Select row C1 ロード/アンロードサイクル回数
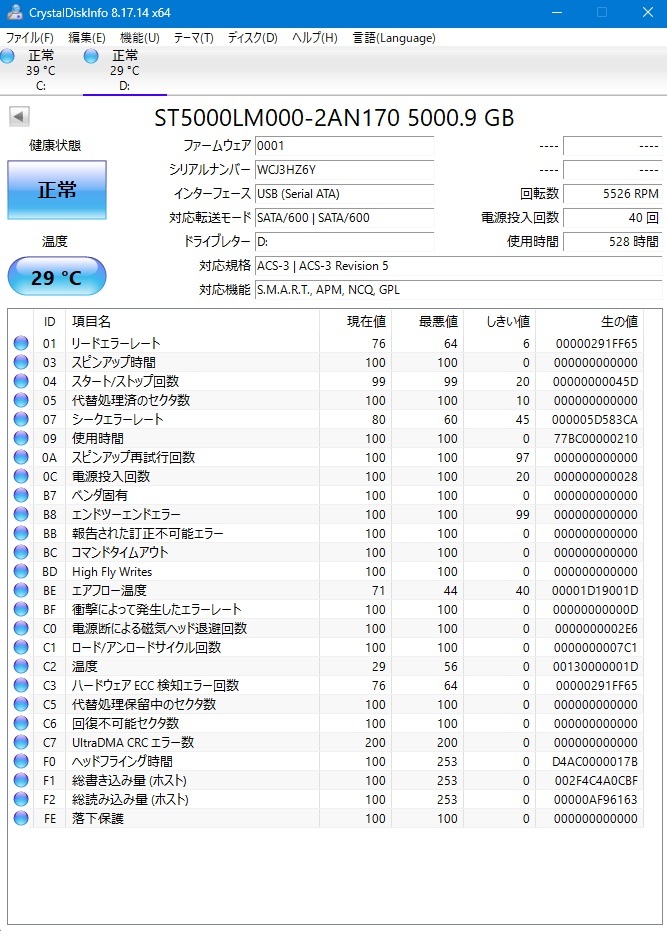Image resolution: width=667 pixels, height=931 pixels. pyautogui.click(x=326, y=647)
